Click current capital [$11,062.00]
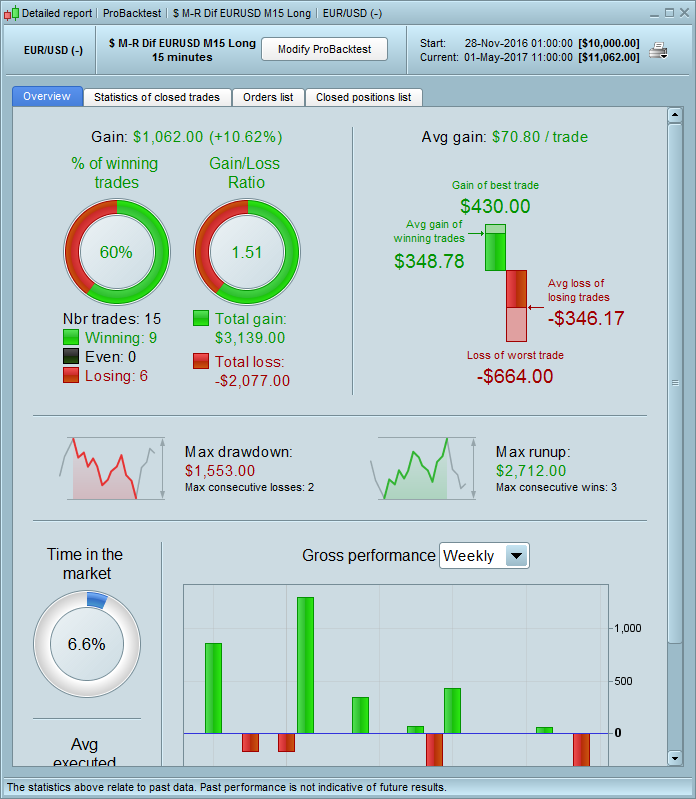 click(x=609, y=57)
